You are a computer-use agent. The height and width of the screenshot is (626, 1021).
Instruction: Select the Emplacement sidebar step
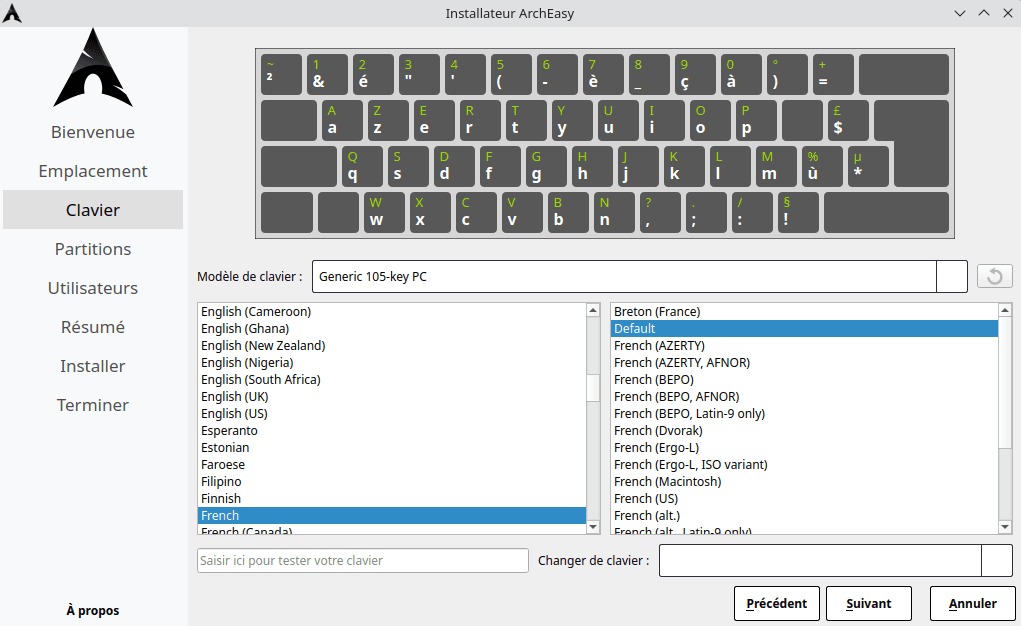click(x=93, y=171)
